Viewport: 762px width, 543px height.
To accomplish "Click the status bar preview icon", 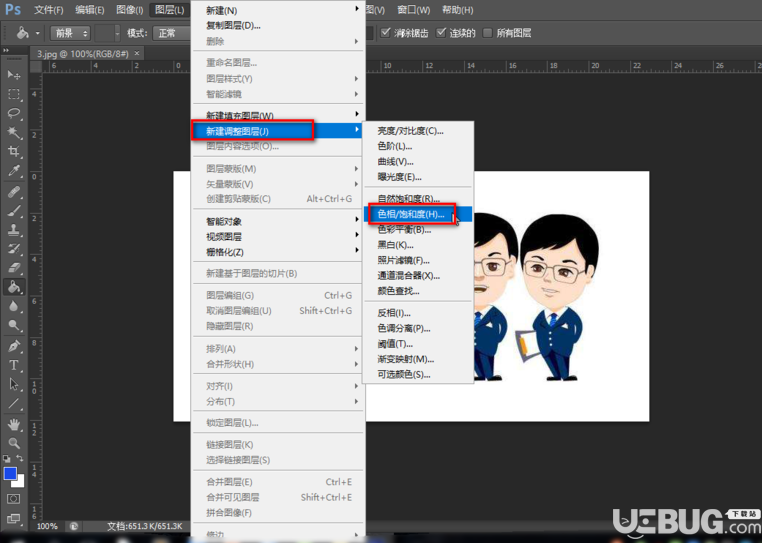I will 74,526.
